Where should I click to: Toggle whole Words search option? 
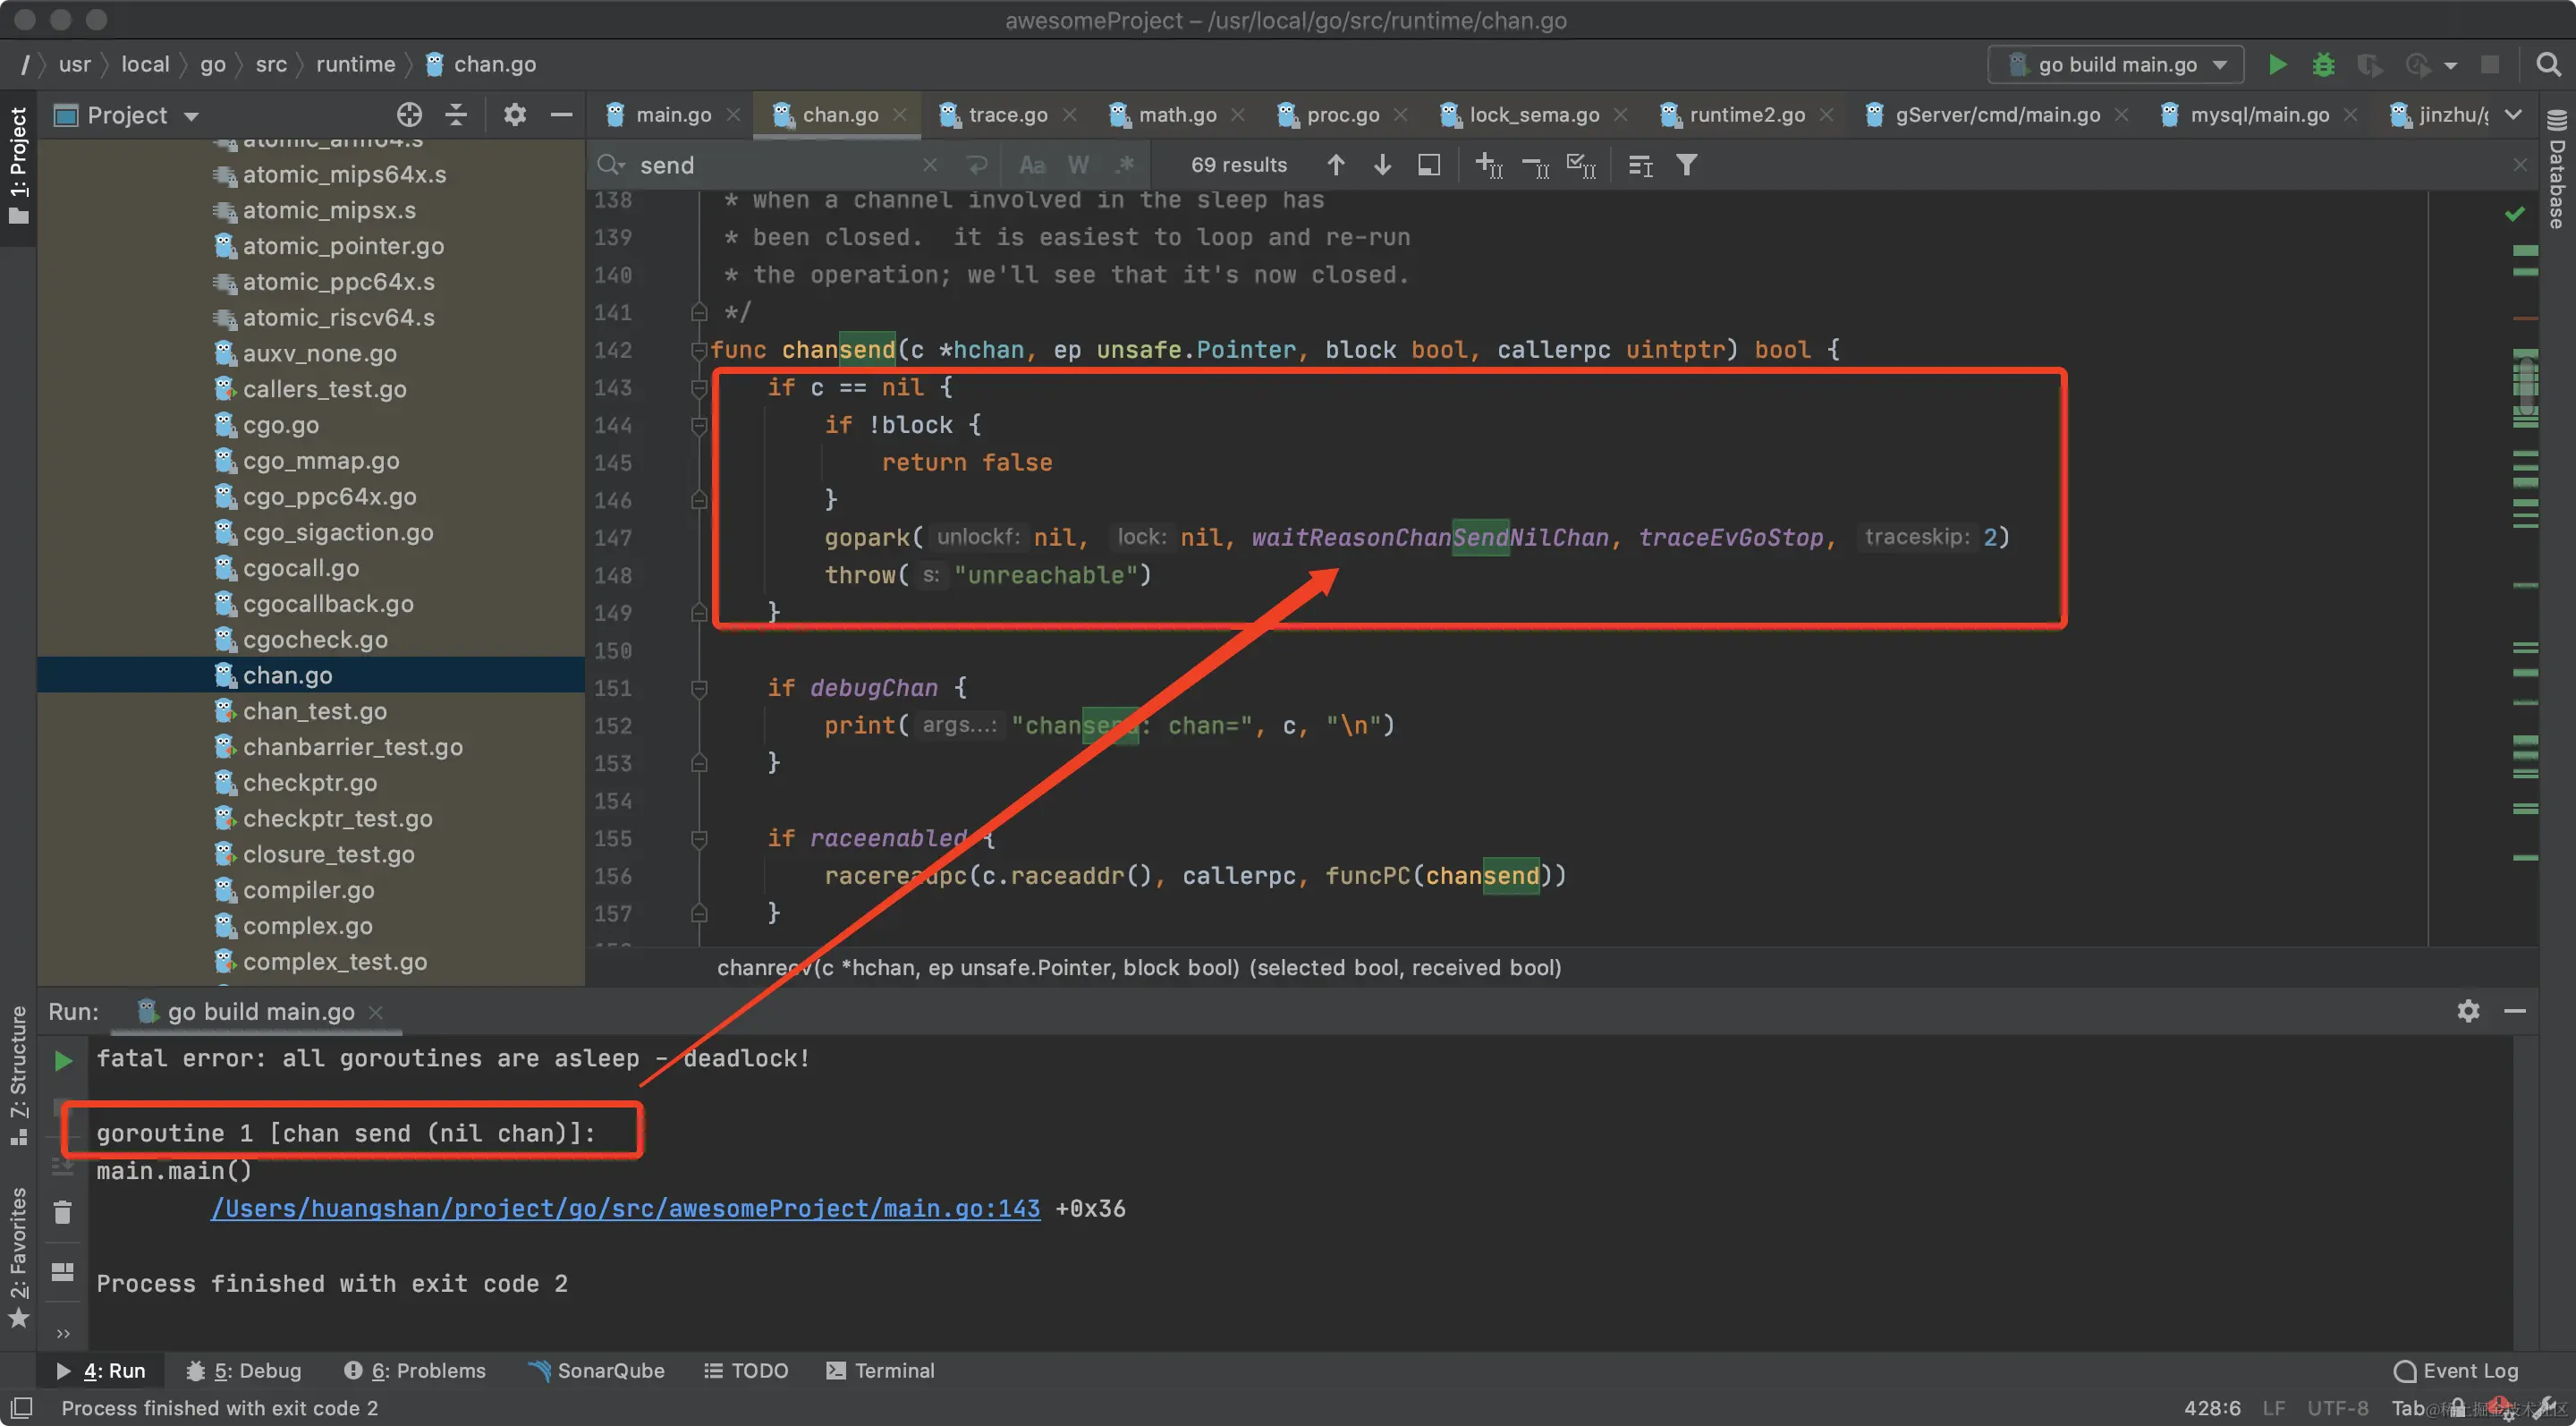click(1078, 165)
